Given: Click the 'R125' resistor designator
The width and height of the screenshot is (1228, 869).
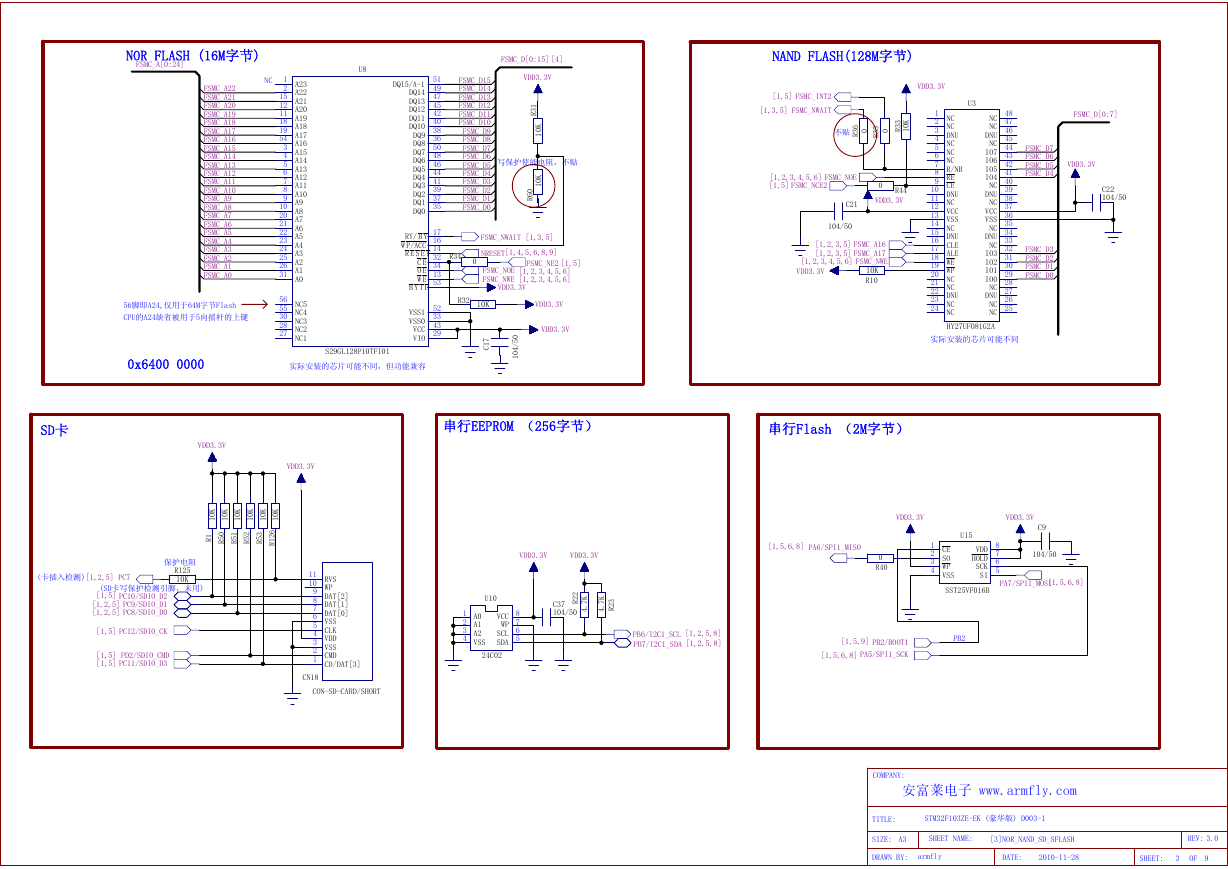Looking at the screenshot, I should point(182,570).
